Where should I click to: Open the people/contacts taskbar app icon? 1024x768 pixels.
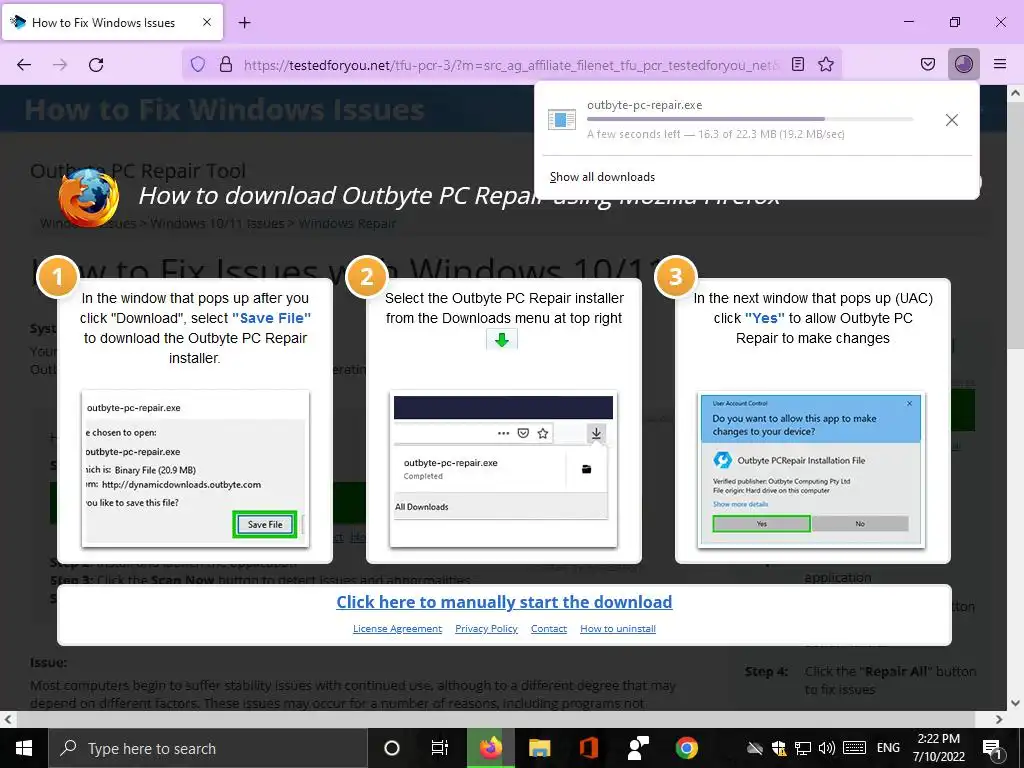(x=637, y=748)
